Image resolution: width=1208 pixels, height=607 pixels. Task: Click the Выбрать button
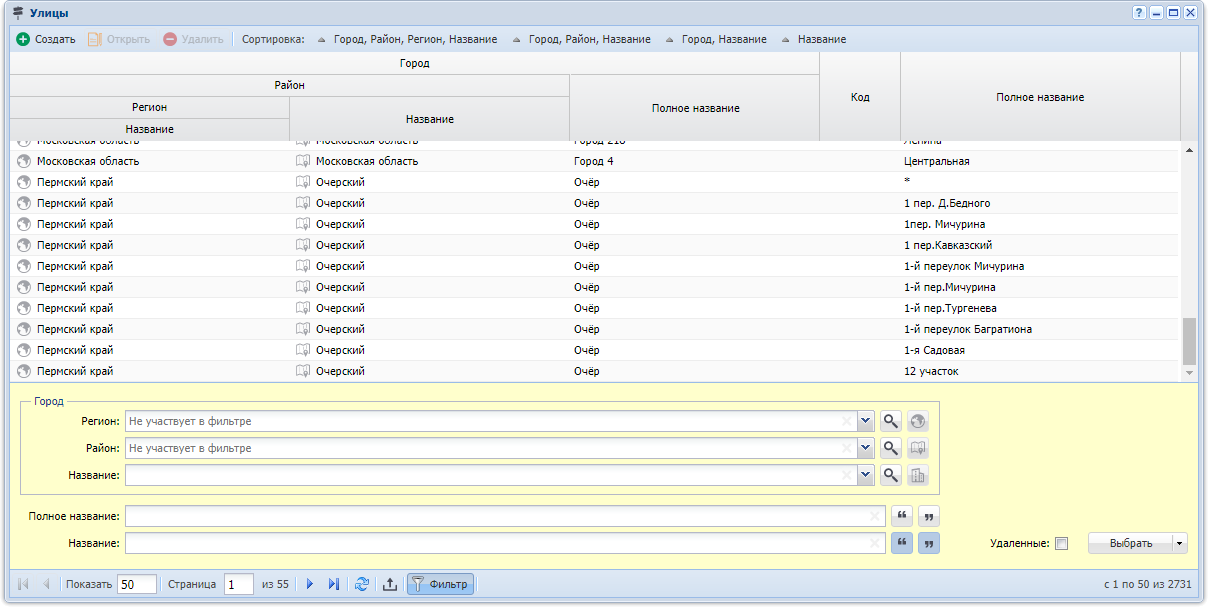(x=1131, y=544)
